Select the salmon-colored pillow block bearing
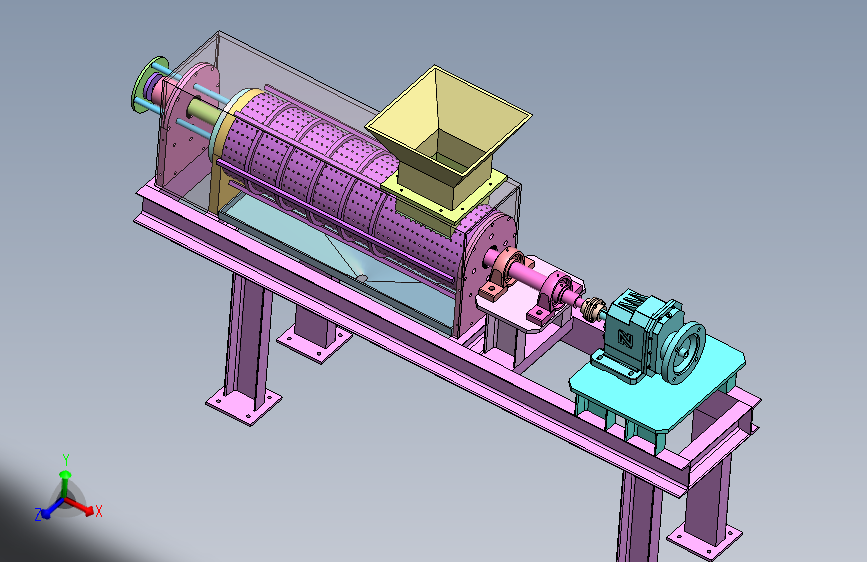The image size is (867, 562). (503, 272)
